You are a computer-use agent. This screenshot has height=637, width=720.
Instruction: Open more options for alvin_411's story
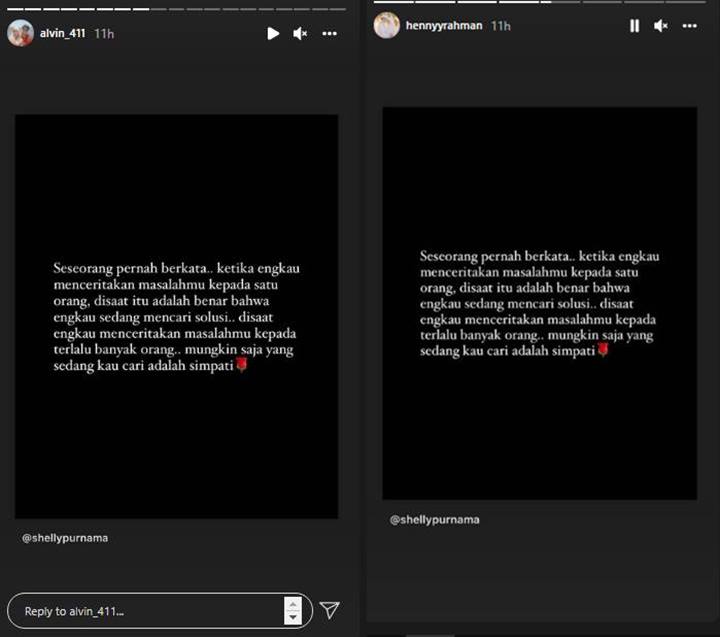click(x=329, y=34)
